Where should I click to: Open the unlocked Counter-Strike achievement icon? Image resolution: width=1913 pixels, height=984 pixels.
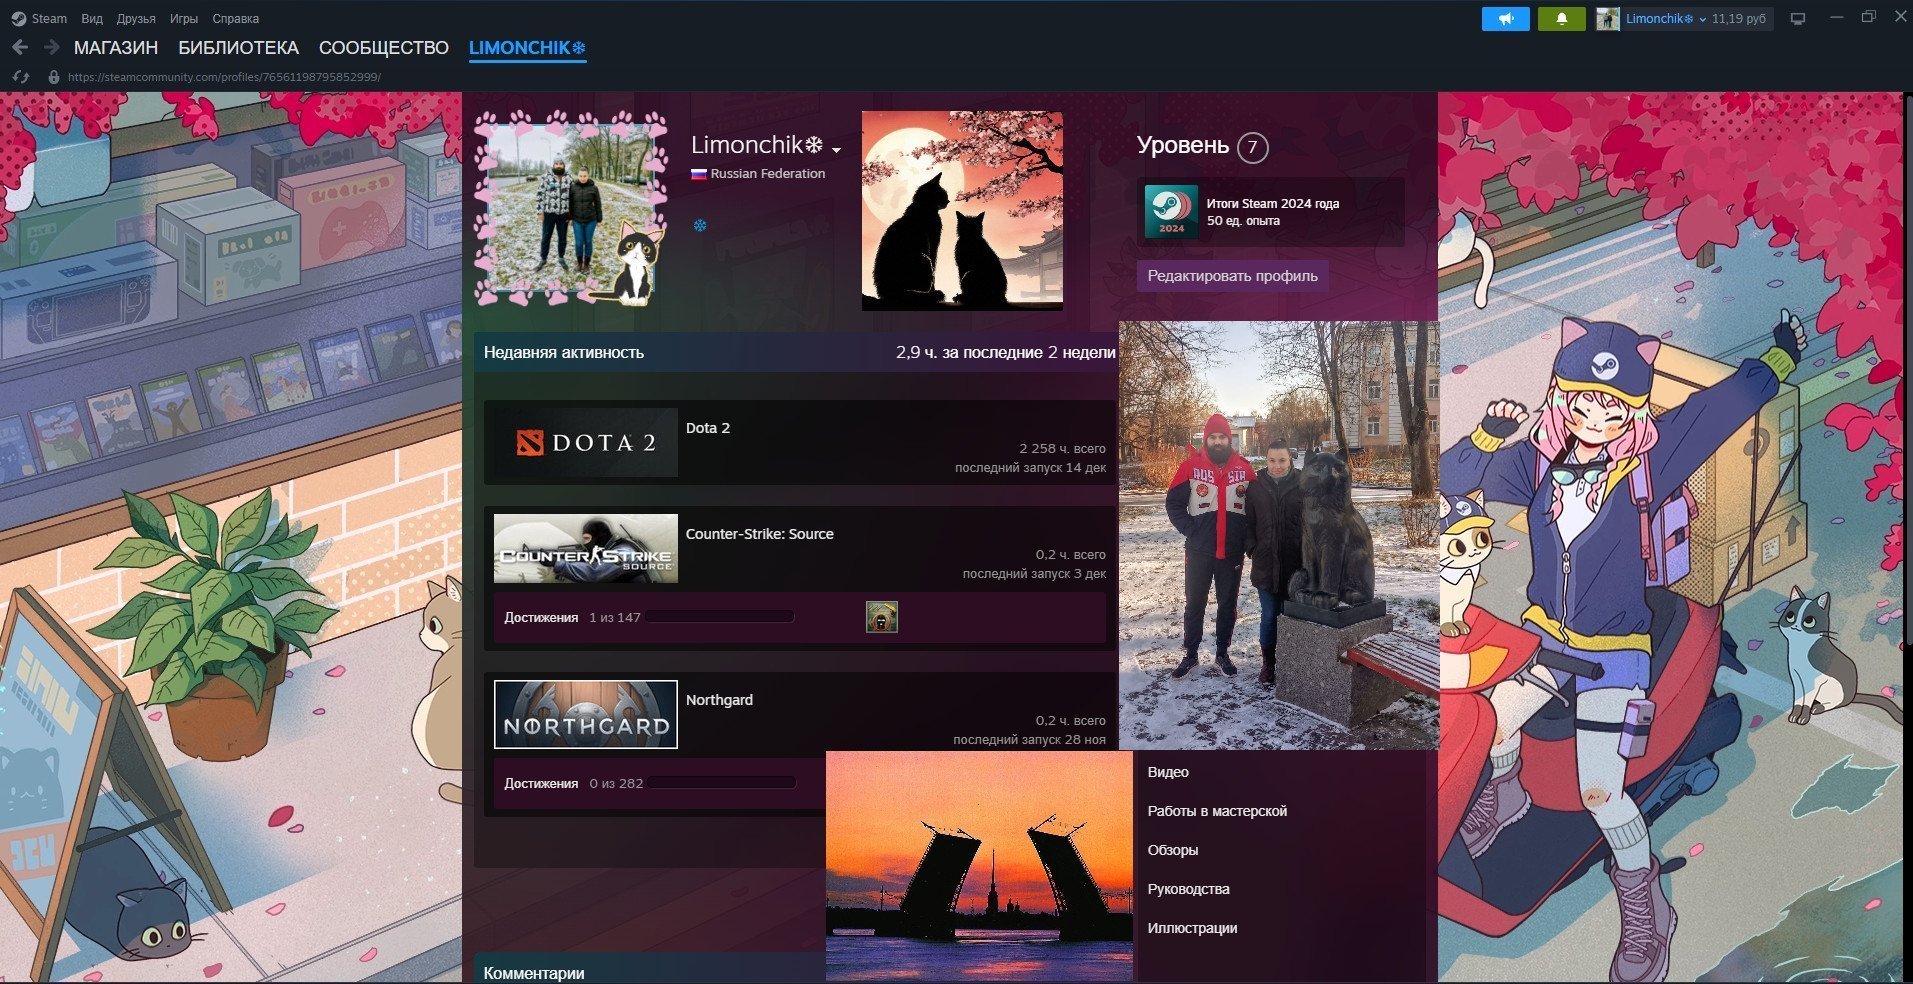click(x=881, y=617)
